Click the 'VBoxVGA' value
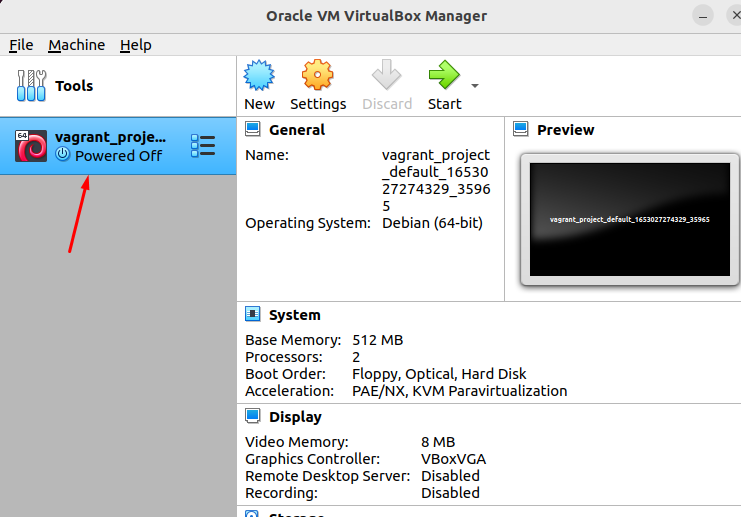Screen dimensions: 741x517 [x=453, y=459]
